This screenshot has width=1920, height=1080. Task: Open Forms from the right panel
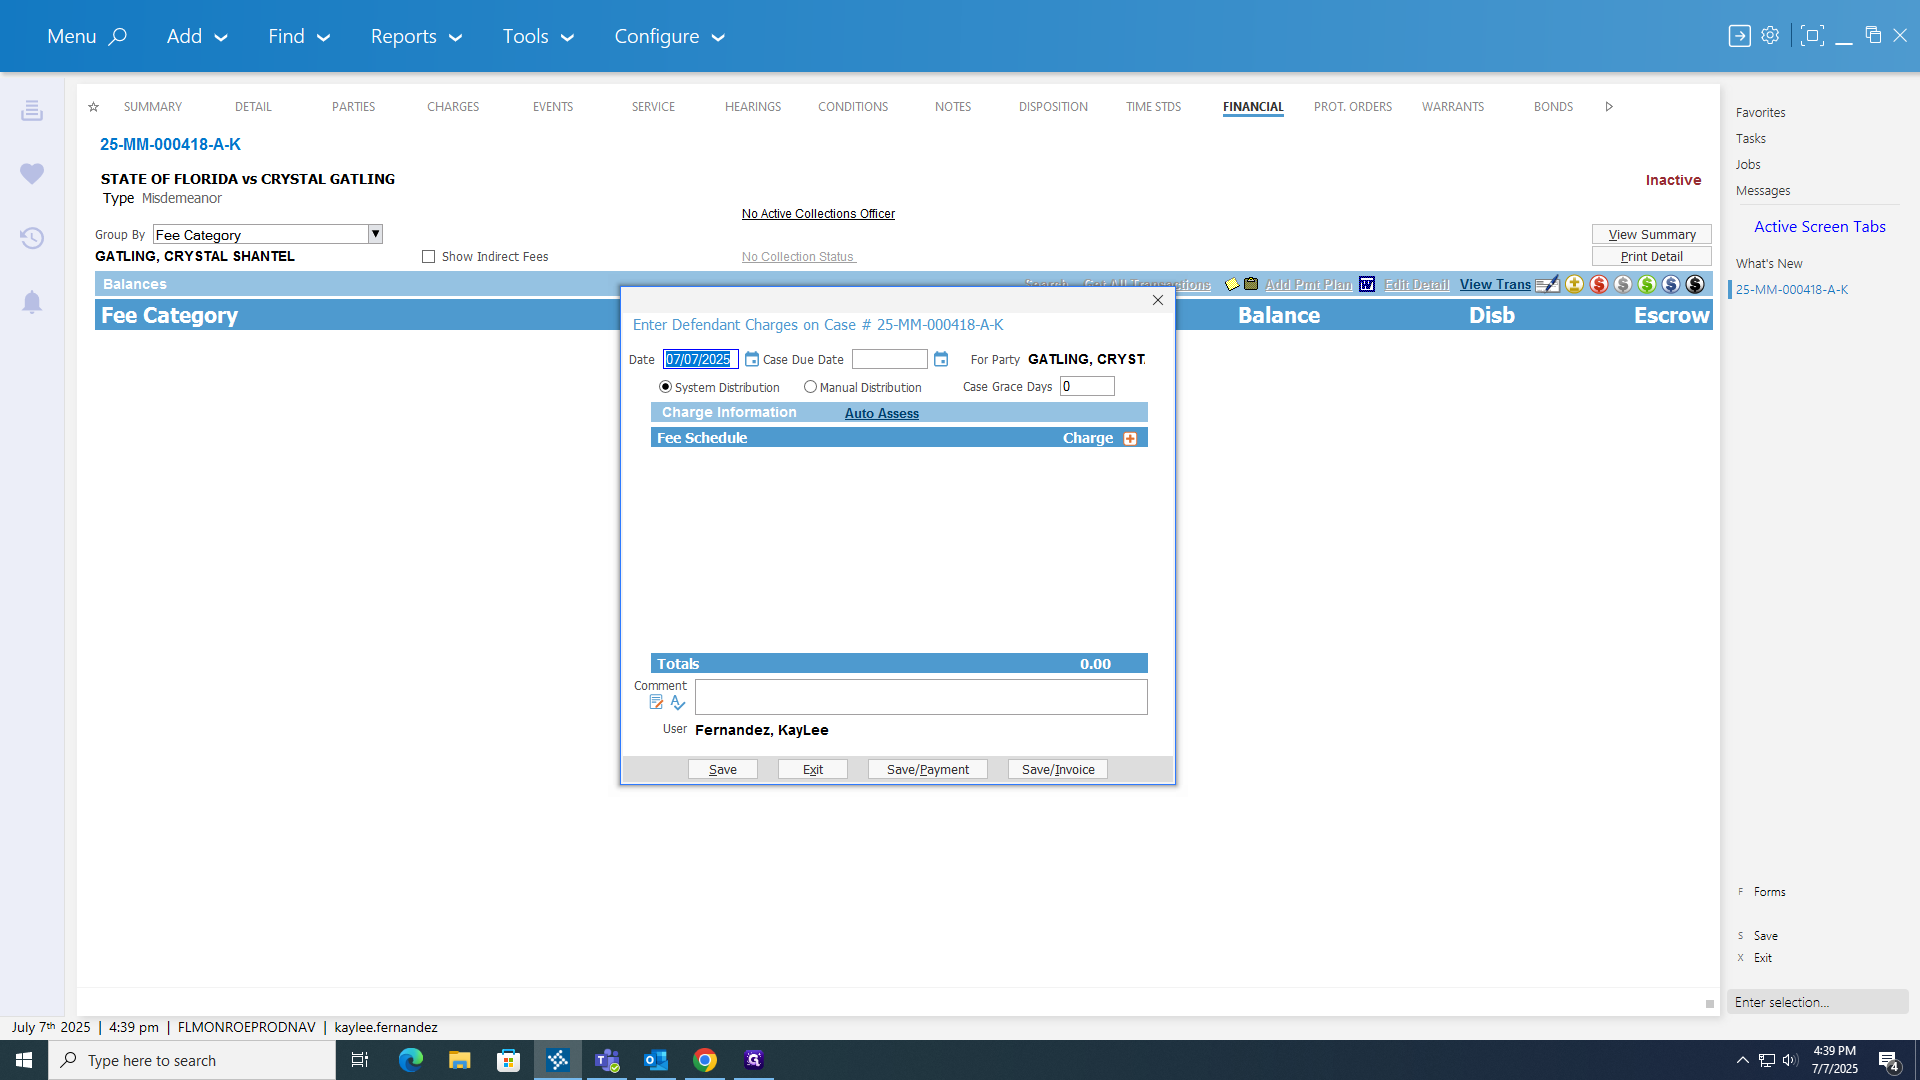[1769, 892]
